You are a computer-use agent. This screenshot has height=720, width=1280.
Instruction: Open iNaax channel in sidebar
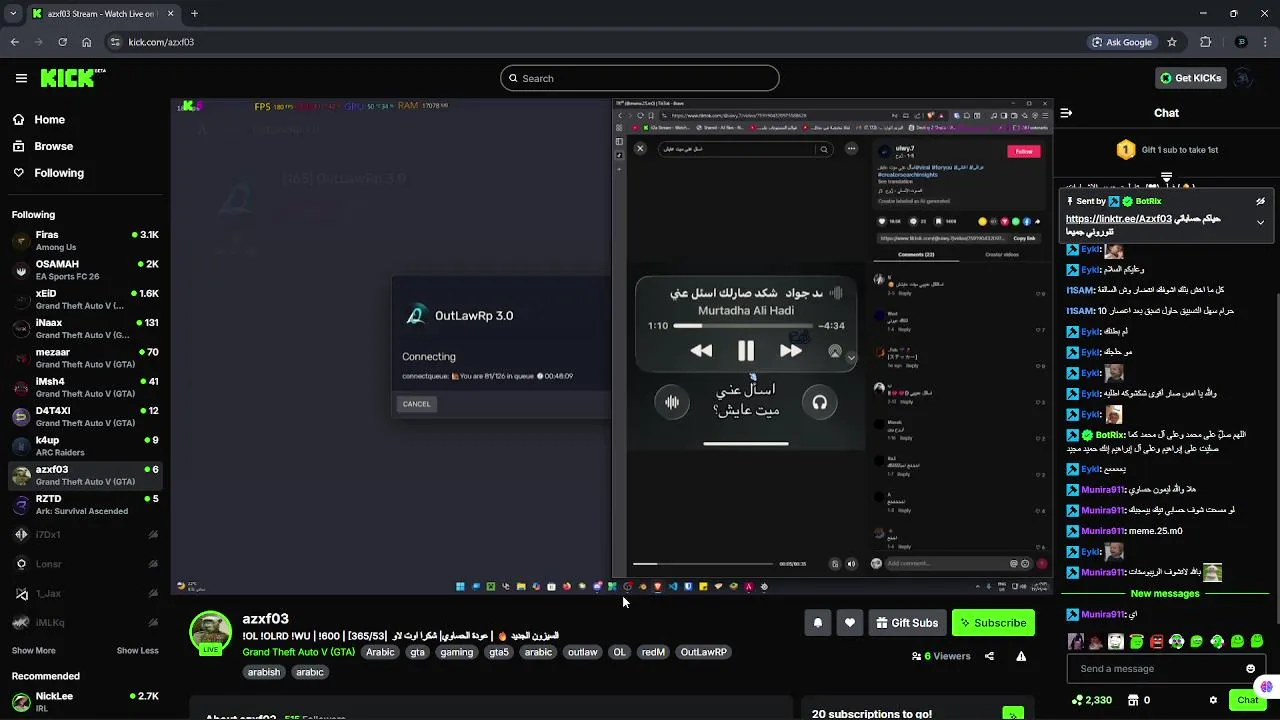tap(85, 328)
